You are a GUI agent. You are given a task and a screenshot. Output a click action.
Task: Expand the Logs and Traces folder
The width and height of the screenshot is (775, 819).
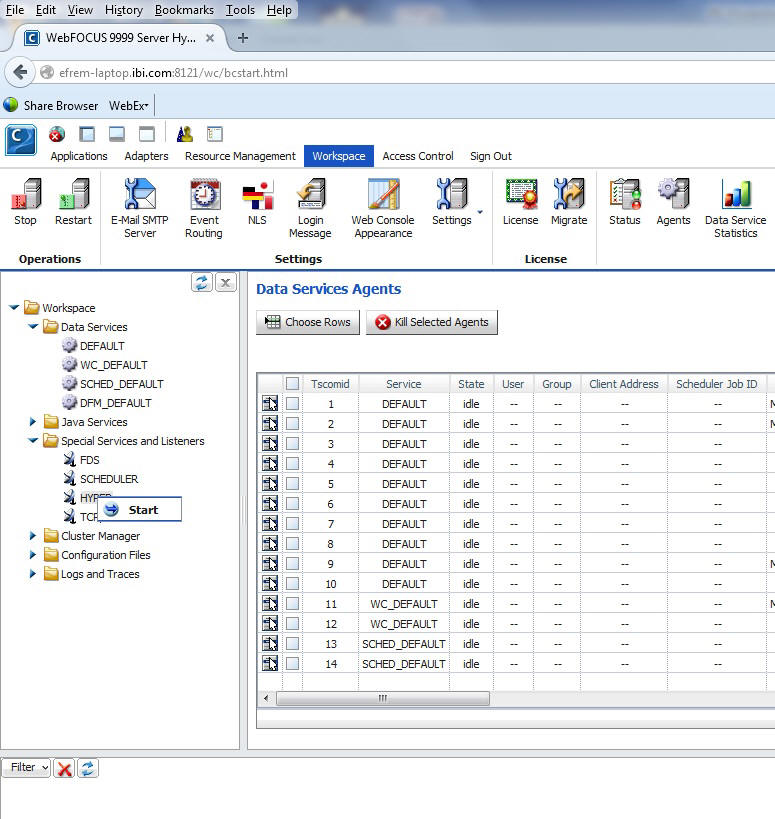[x=33, y=574]
